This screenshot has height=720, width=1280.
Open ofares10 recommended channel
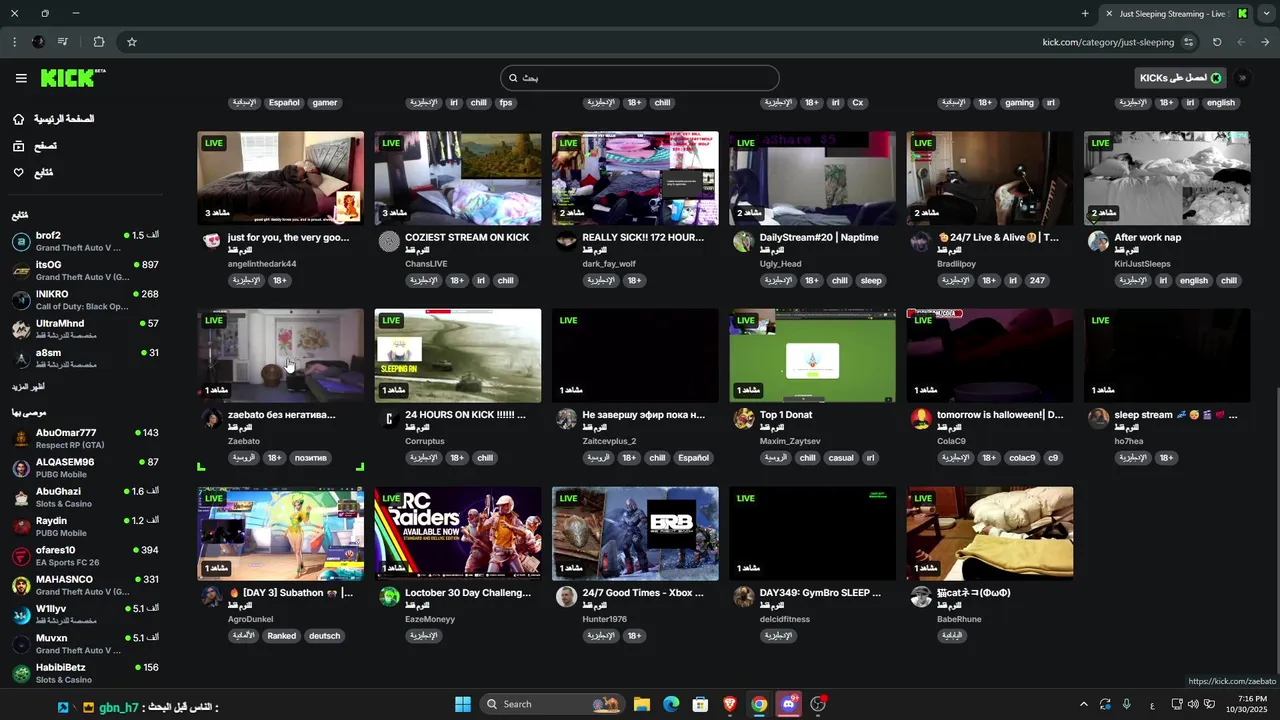85,556
